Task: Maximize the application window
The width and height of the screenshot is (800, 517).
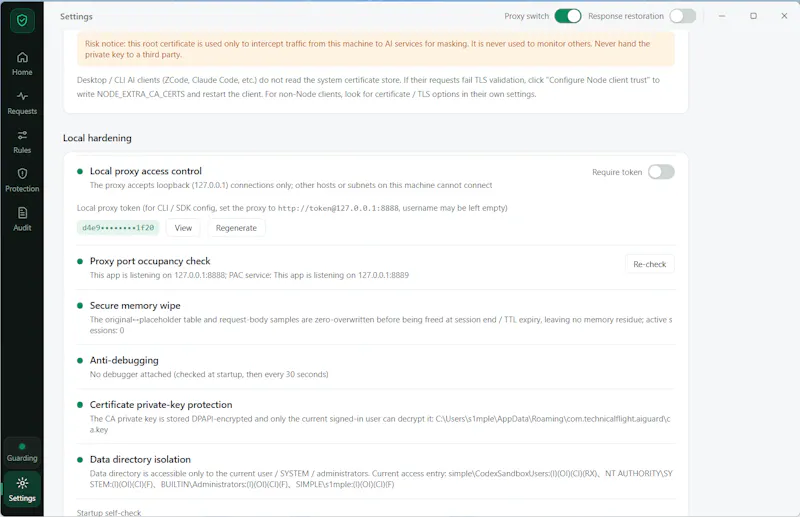Action: pyautogui.click(x=753, y=16)
